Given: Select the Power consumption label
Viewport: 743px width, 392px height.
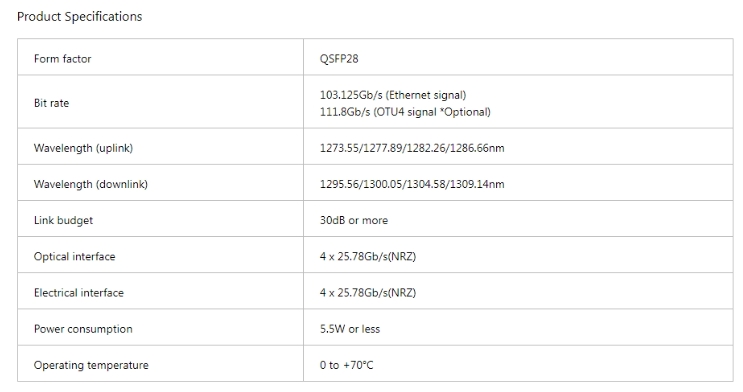Looking at the screenshot, I should tap(83, 329).
